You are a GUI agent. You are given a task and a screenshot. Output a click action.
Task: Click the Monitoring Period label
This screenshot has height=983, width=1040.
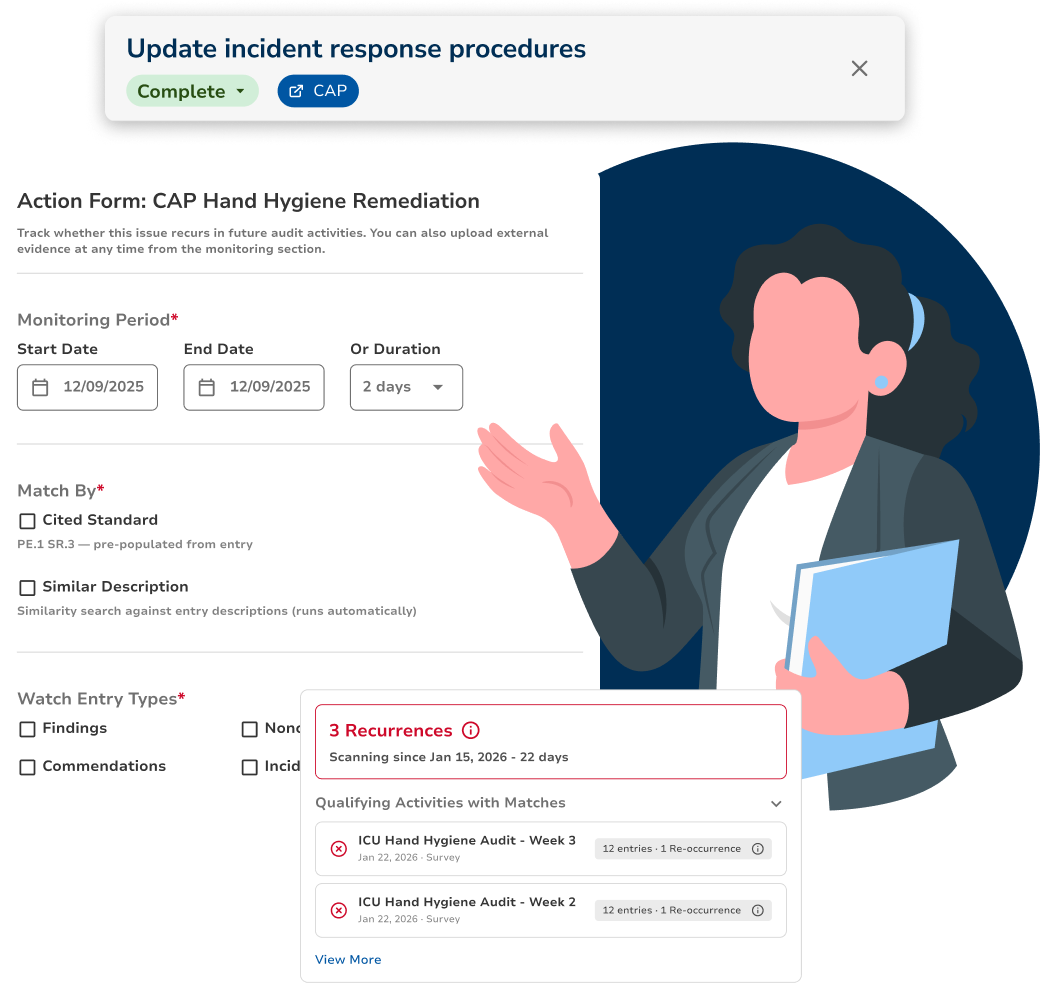click(x=98, y=320)
